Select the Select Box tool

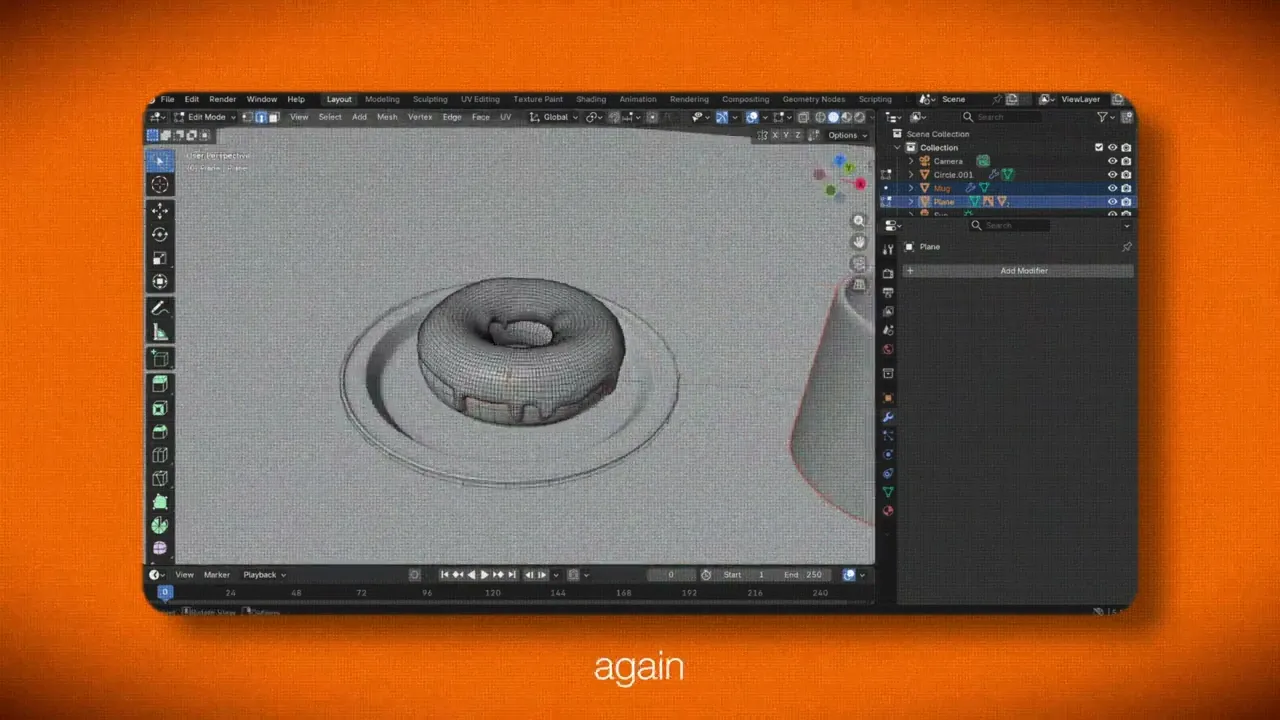coord(160,160)
